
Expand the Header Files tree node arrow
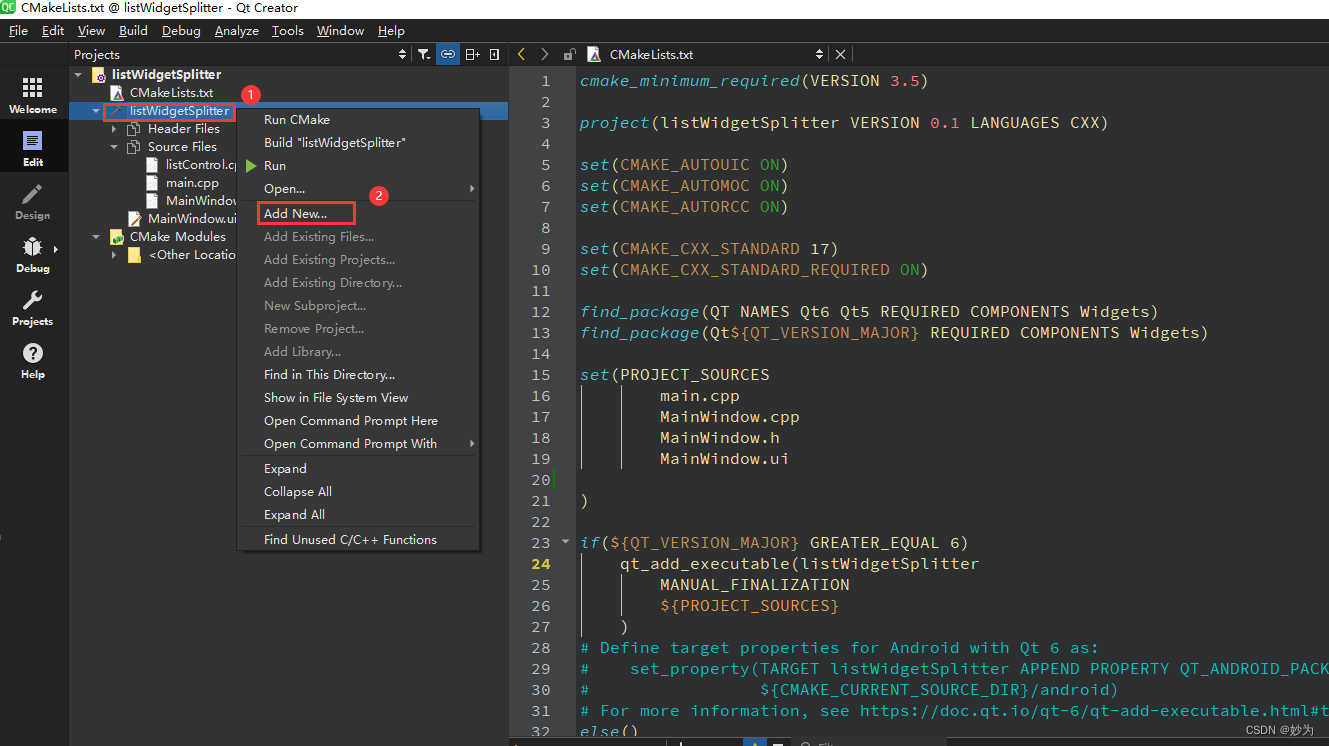tap(114, 129)
